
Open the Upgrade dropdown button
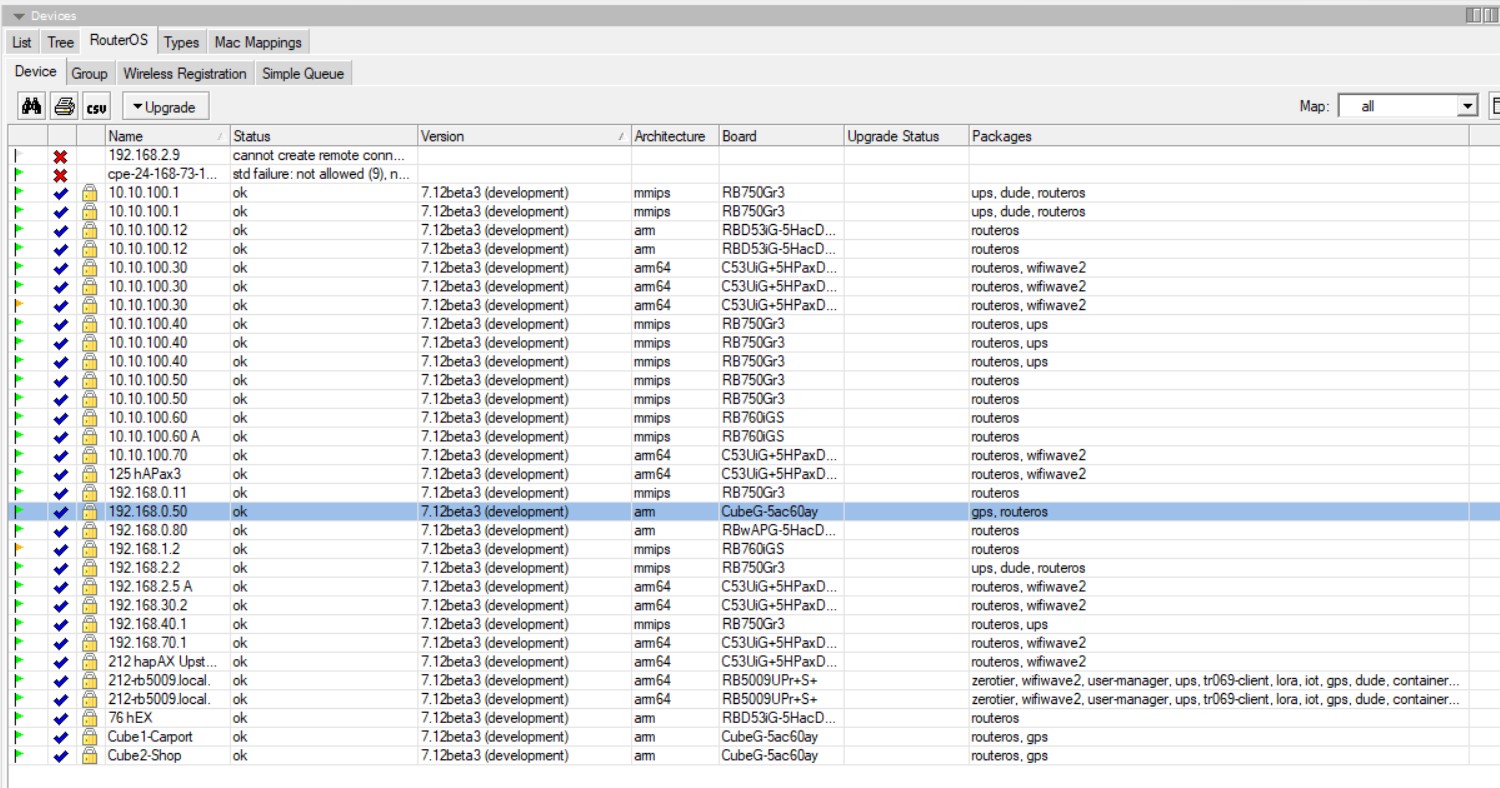(166, 106)
